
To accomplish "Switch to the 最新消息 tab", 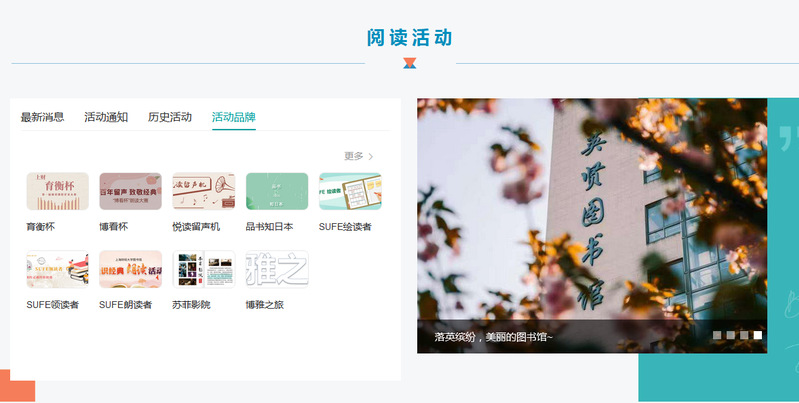I will coord(42,117).
